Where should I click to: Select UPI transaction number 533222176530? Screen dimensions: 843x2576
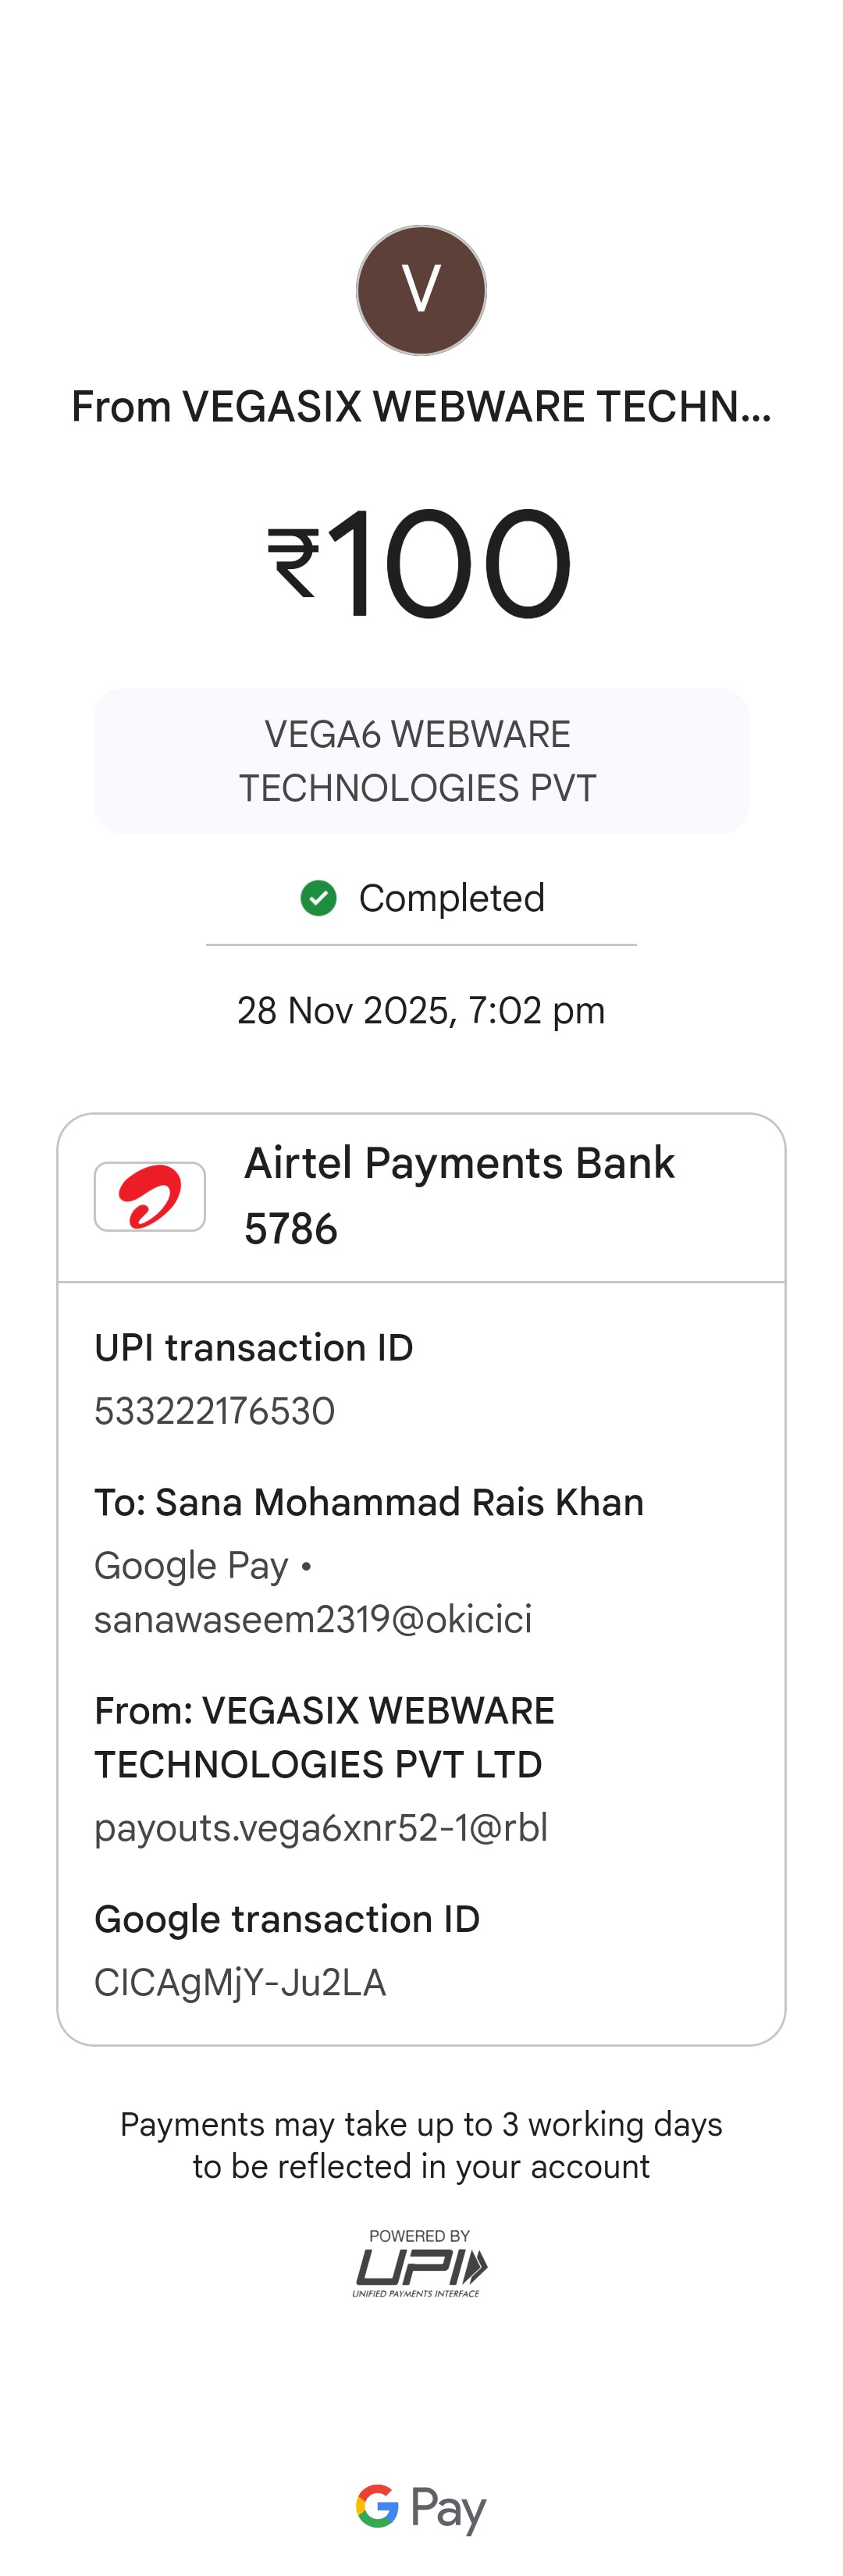tap(215, 1411)
